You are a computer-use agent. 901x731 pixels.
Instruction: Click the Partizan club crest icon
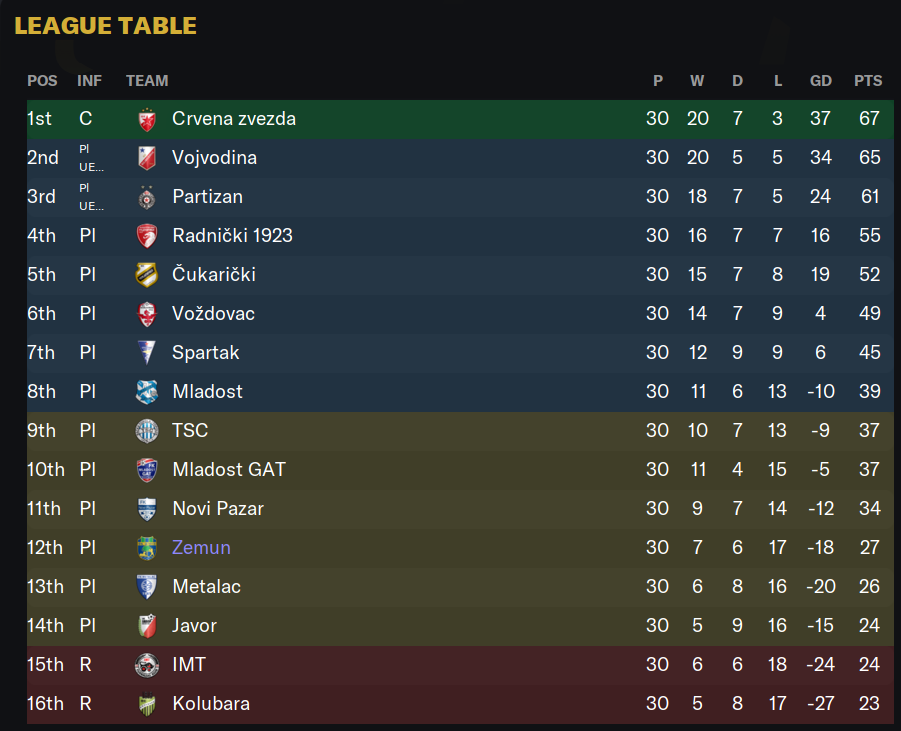pos(147,197)
